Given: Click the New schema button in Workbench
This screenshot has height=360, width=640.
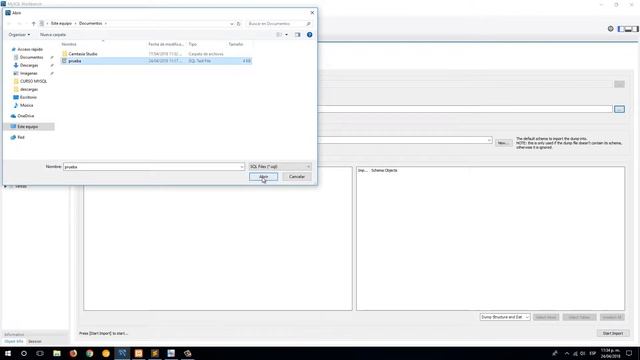Looking at the screenshot, I should [x=503, y=143].
